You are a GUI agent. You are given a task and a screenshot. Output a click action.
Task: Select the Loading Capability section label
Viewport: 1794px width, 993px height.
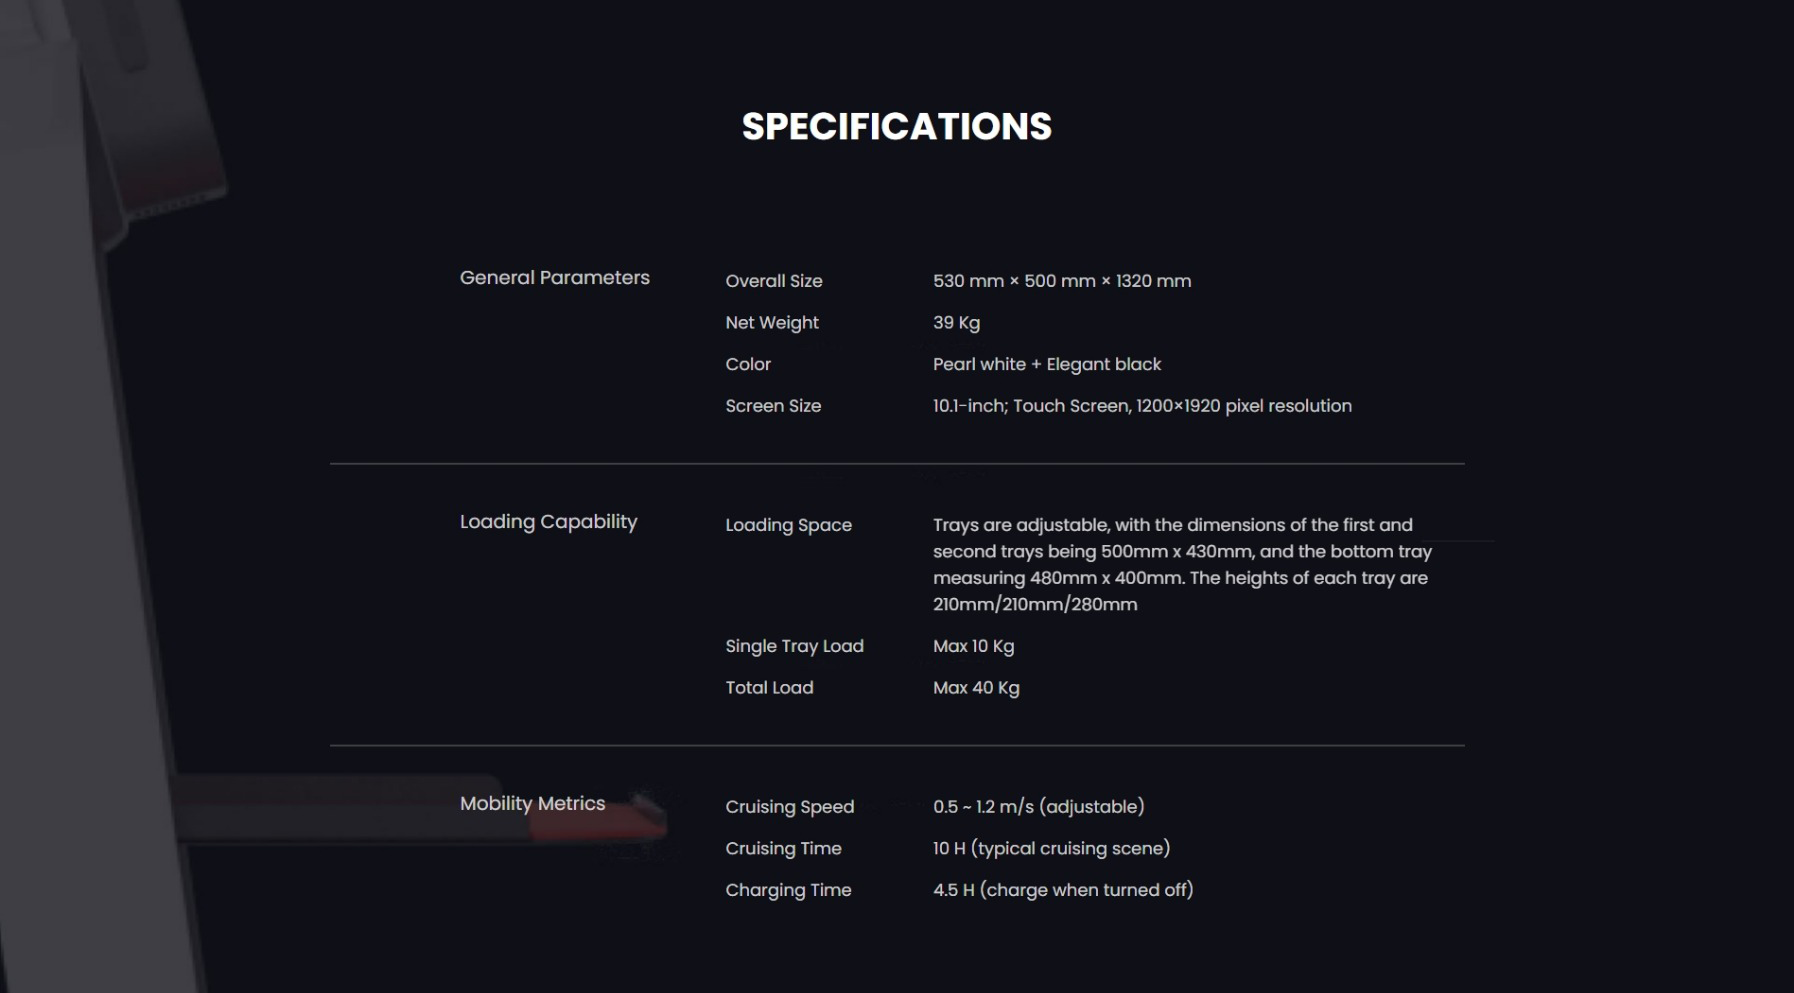(x=548, y=522)
